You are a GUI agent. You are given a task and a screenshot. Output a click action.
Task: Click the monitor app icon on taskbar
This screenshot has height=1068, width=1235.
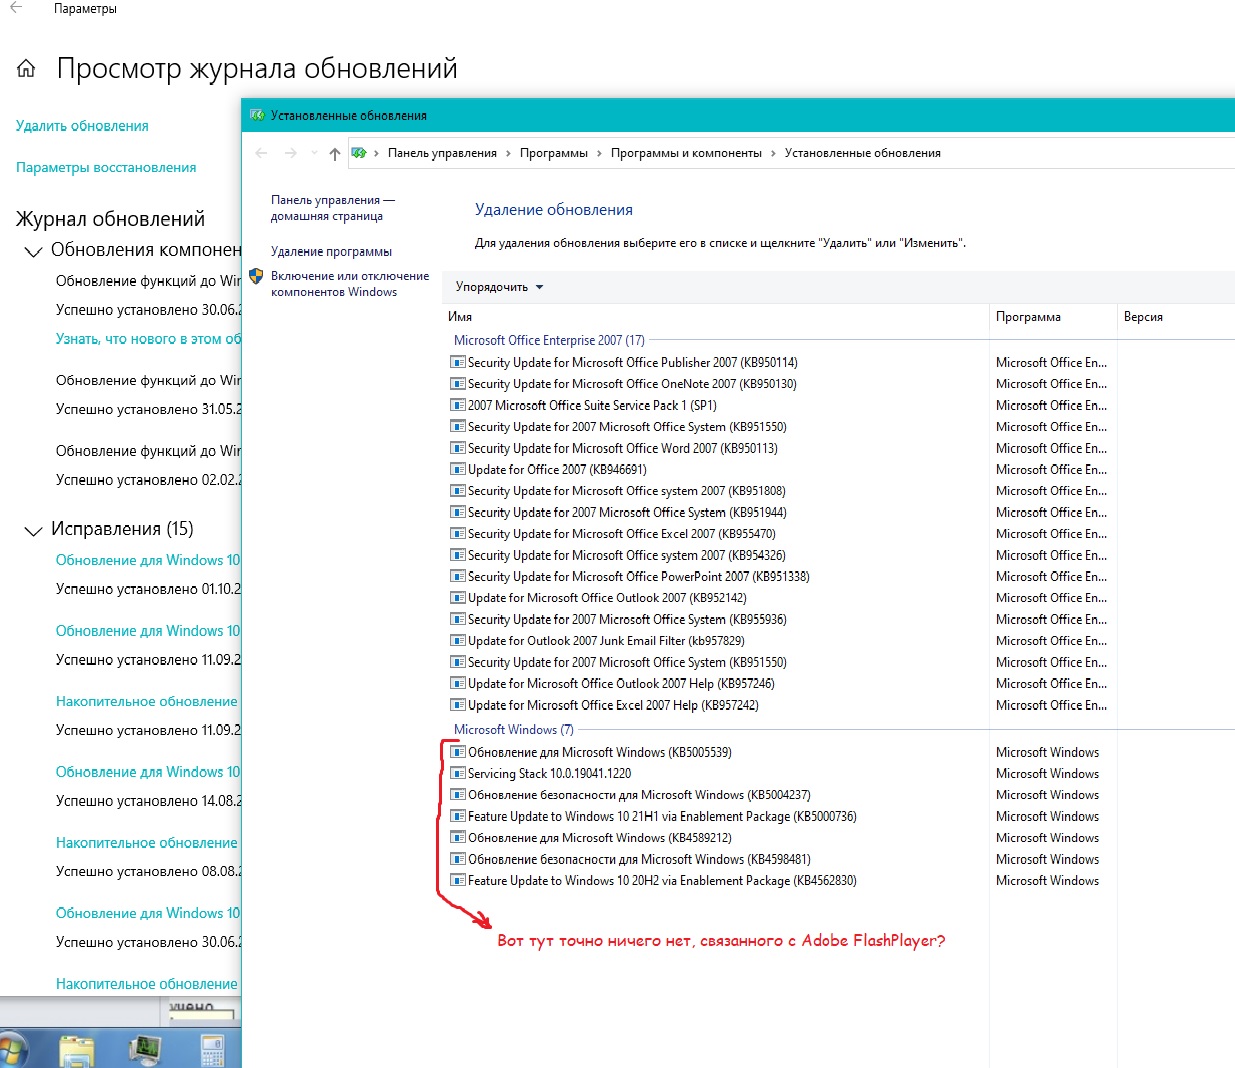tap(146, 1051)
